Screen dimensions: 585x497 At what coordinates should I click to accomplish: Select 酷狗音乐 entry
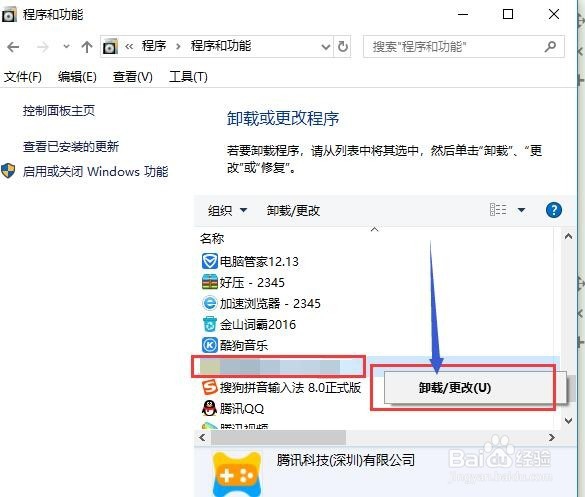[244, 346]
